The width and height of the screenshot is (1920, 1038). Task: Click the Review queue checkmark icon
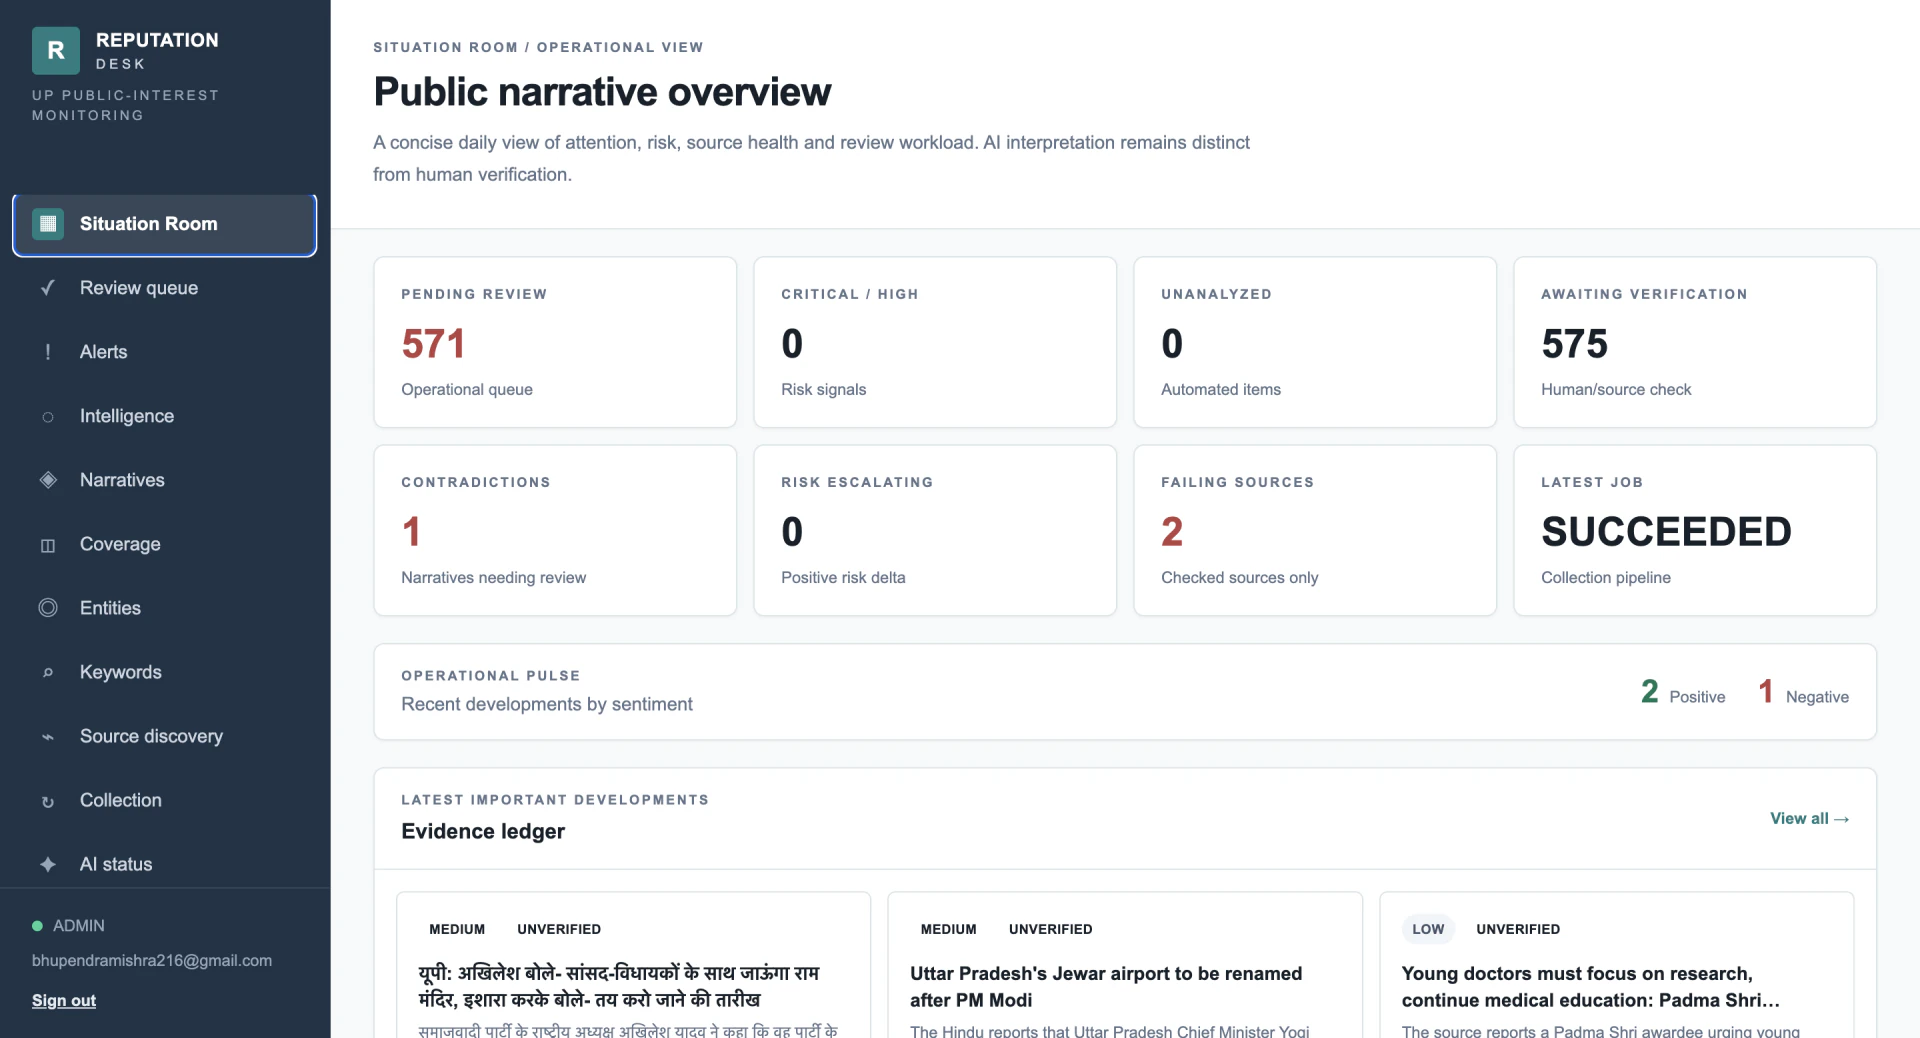tap(48, 288)
